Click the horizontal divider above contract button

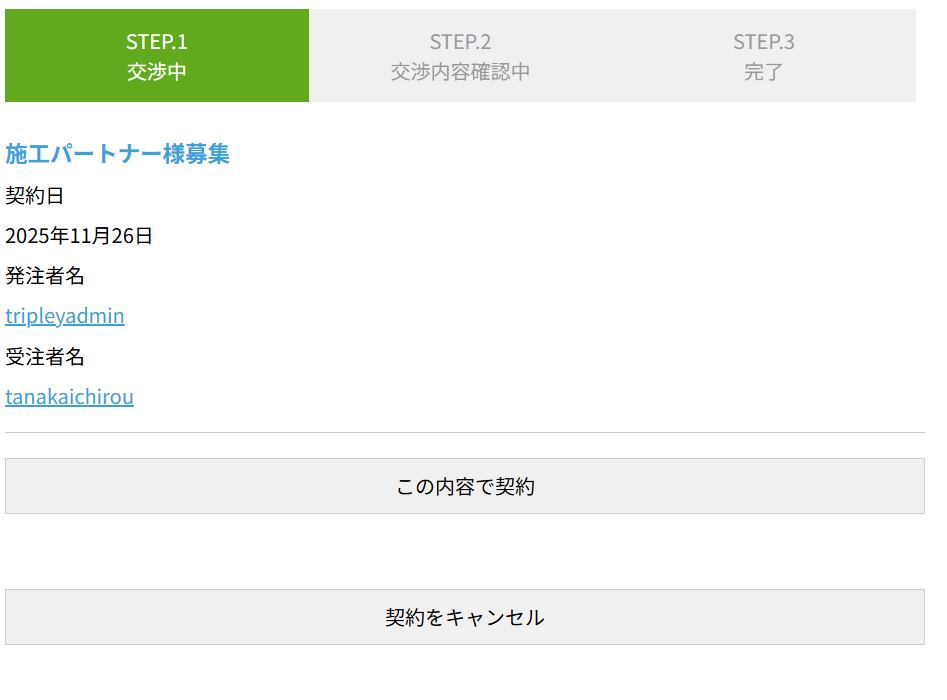[x=465, y=433]
